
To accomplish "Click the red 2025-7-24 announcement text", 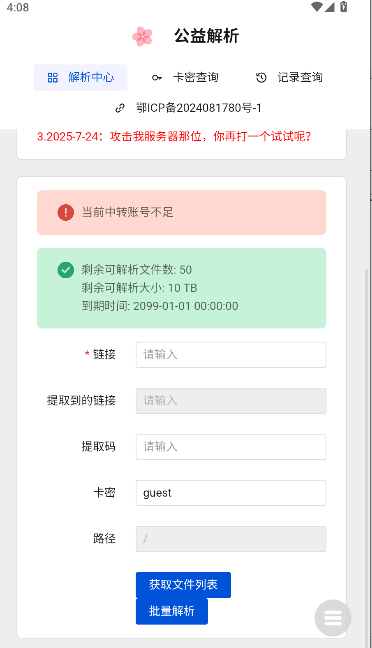I will click(174, 136).
